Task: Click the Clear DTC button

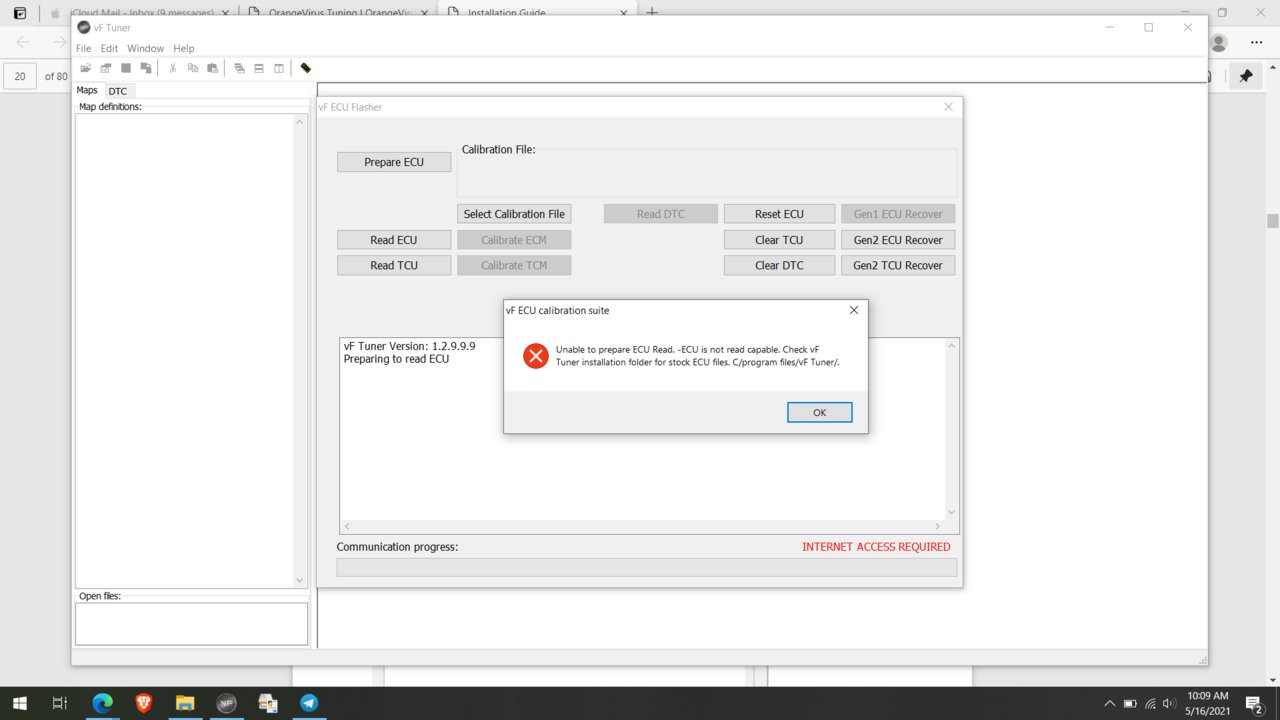Action: click(x=779, y=265)
